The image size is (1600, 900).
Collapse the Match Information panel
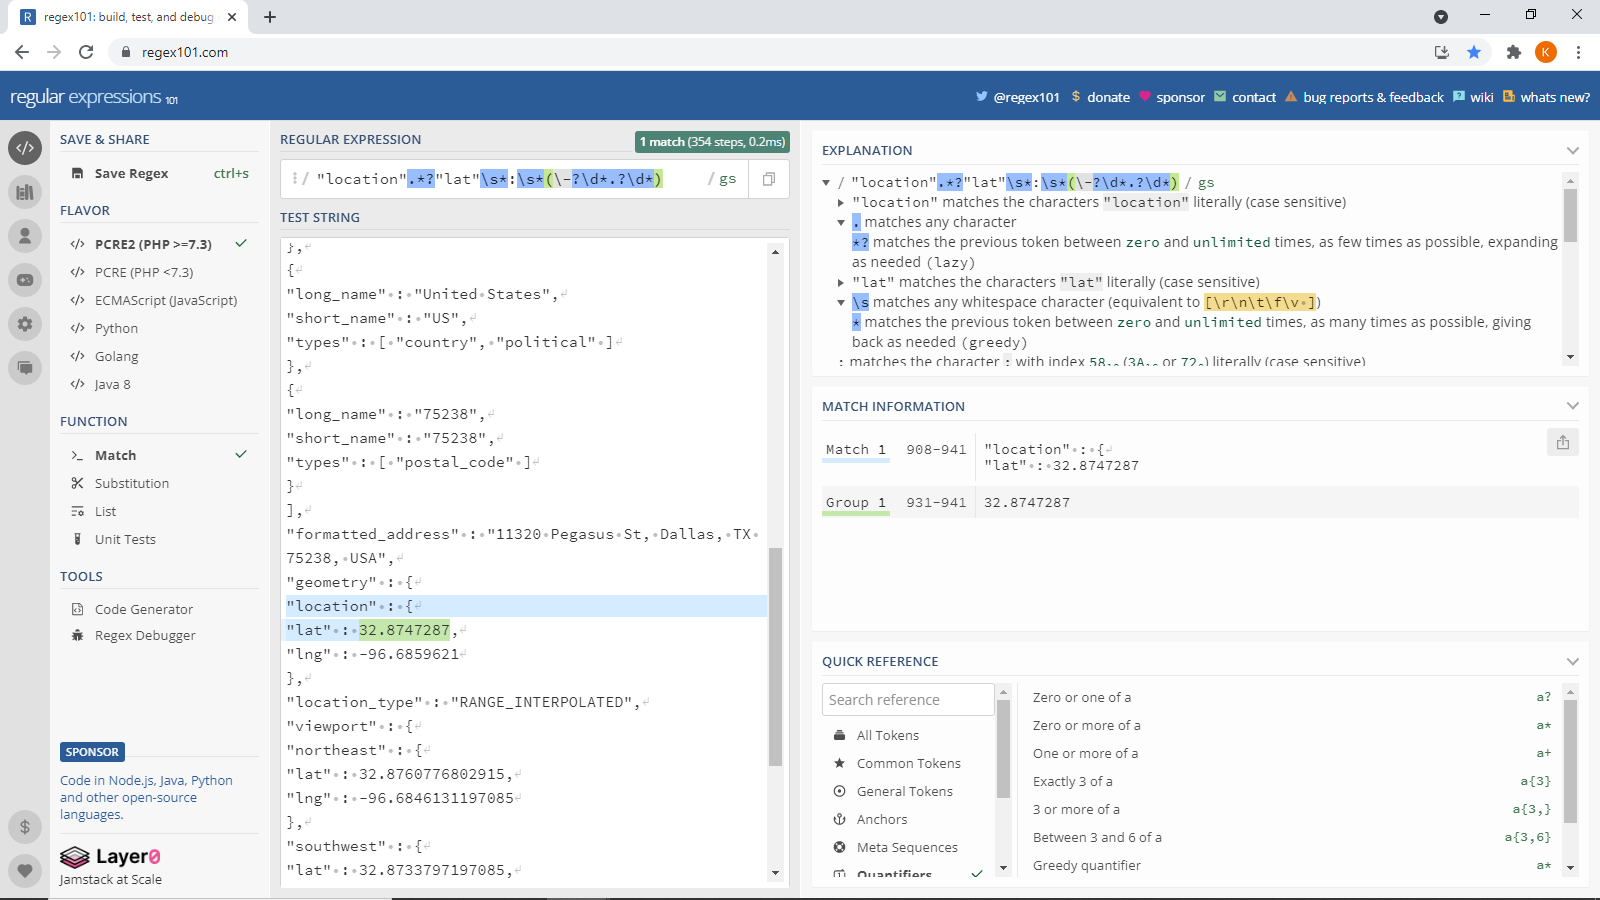tap(1572, 406)
